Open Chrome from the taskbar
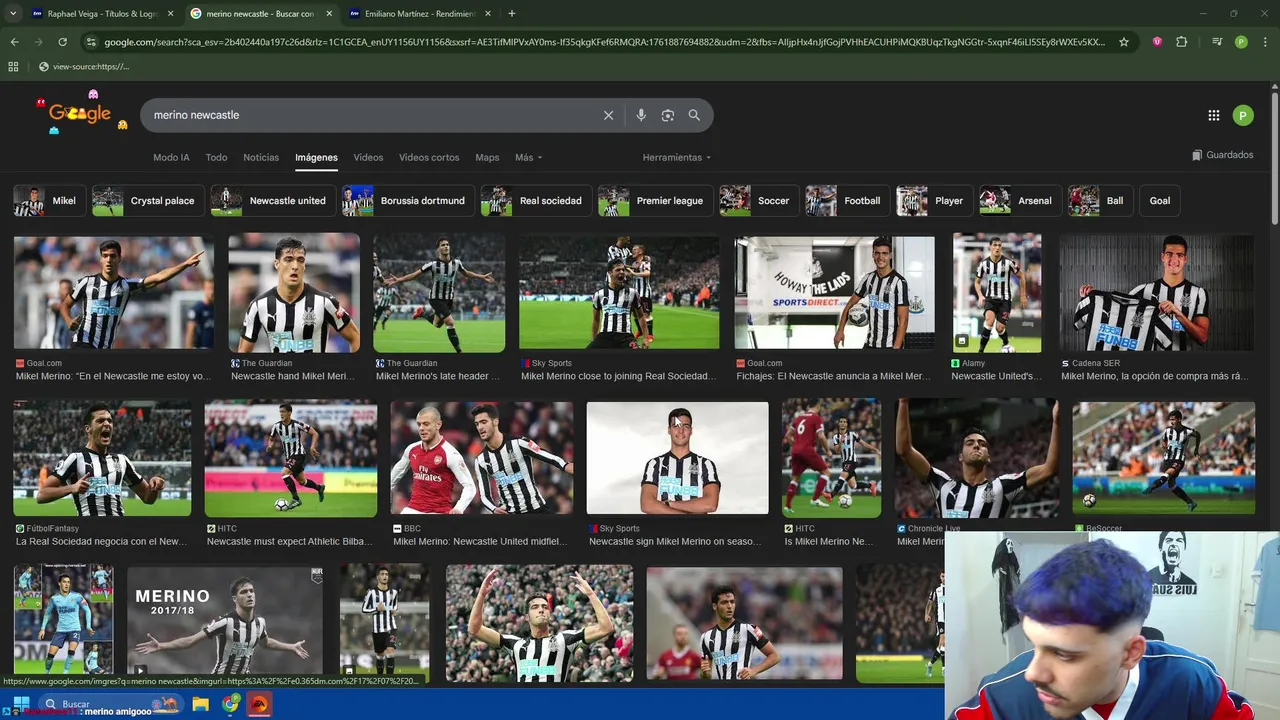 coord(231,704)
